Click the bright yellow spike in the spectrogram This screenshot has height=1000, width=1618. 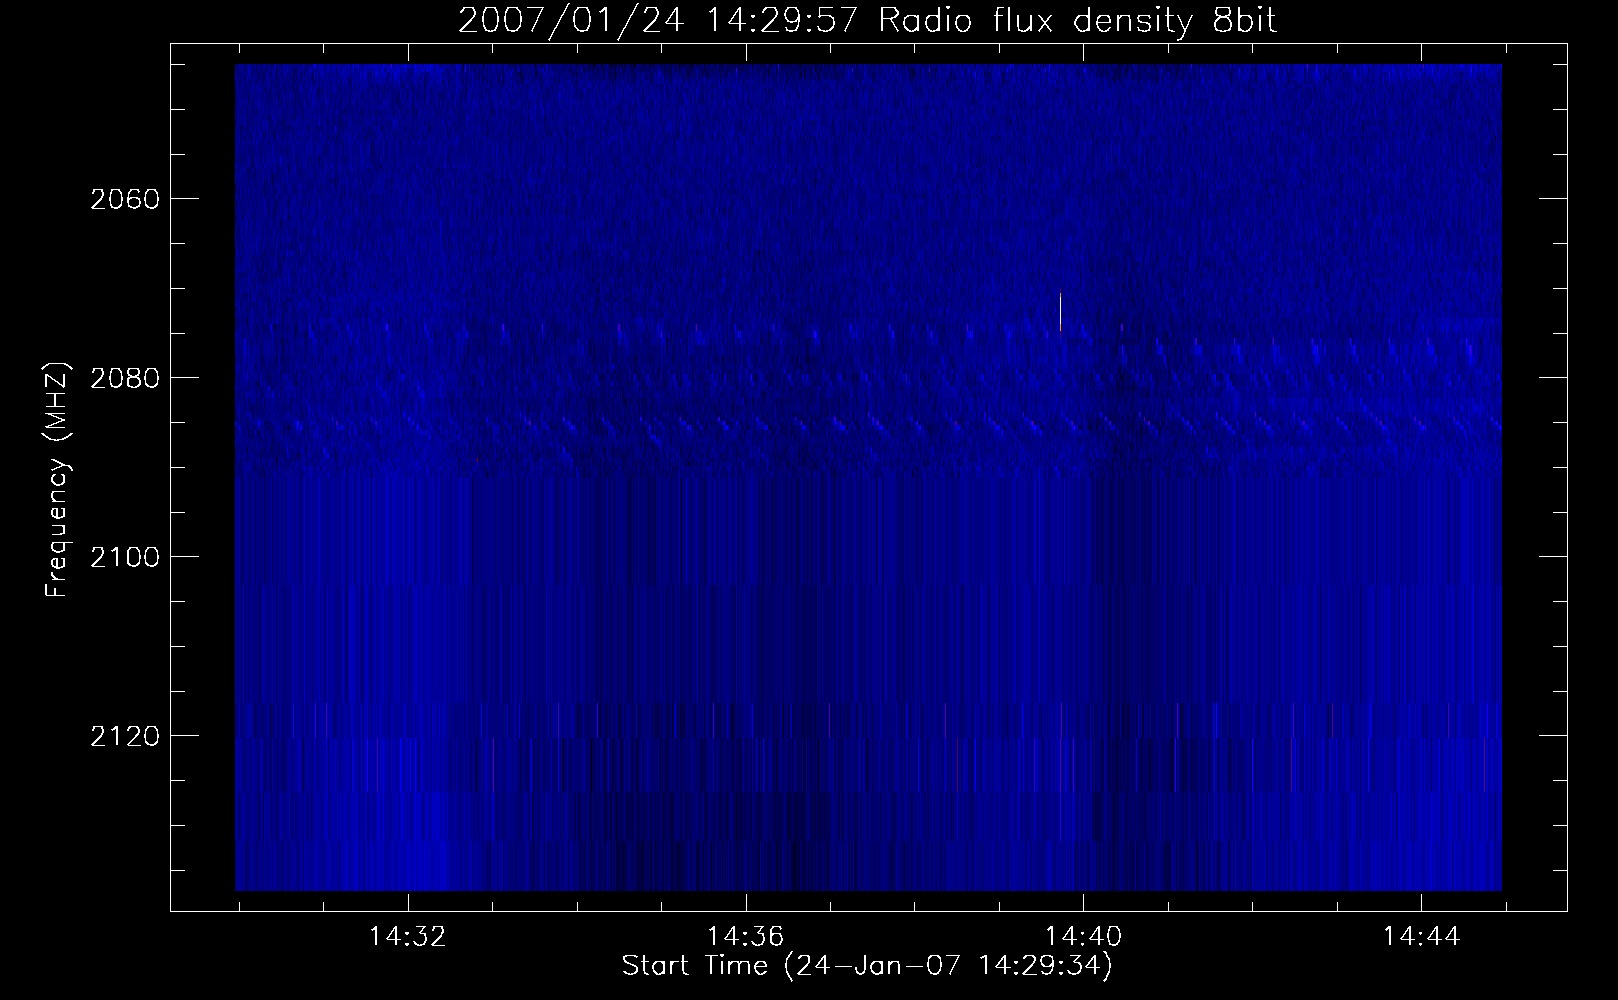point(1060,310)
